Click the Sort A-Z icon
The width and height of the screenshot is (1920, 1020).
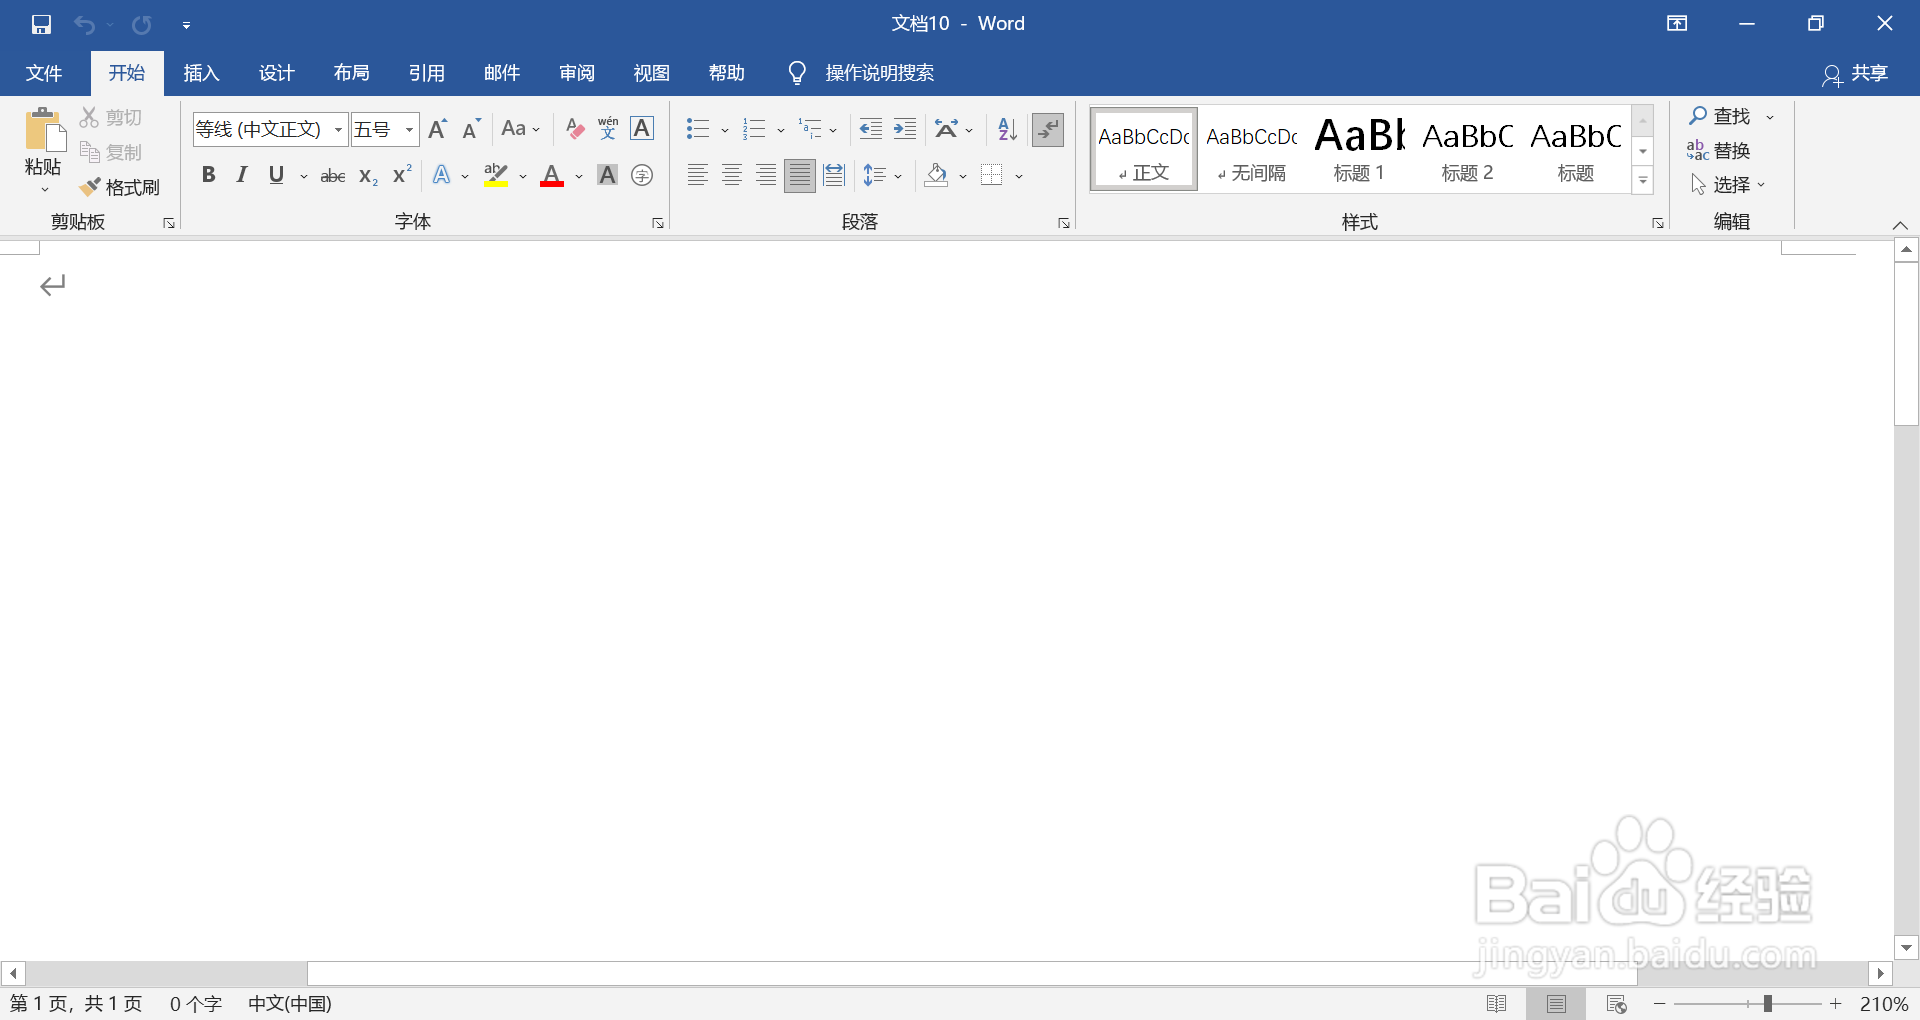pos(1007,129)
